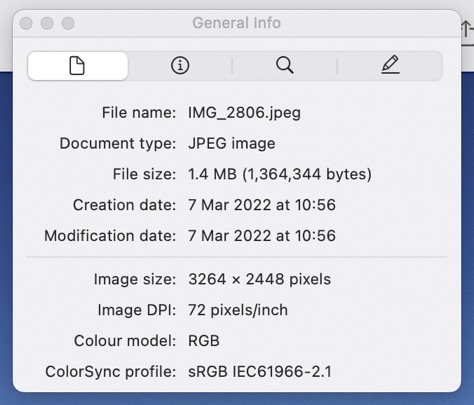Click the Creation date: label

coord(124,205)
